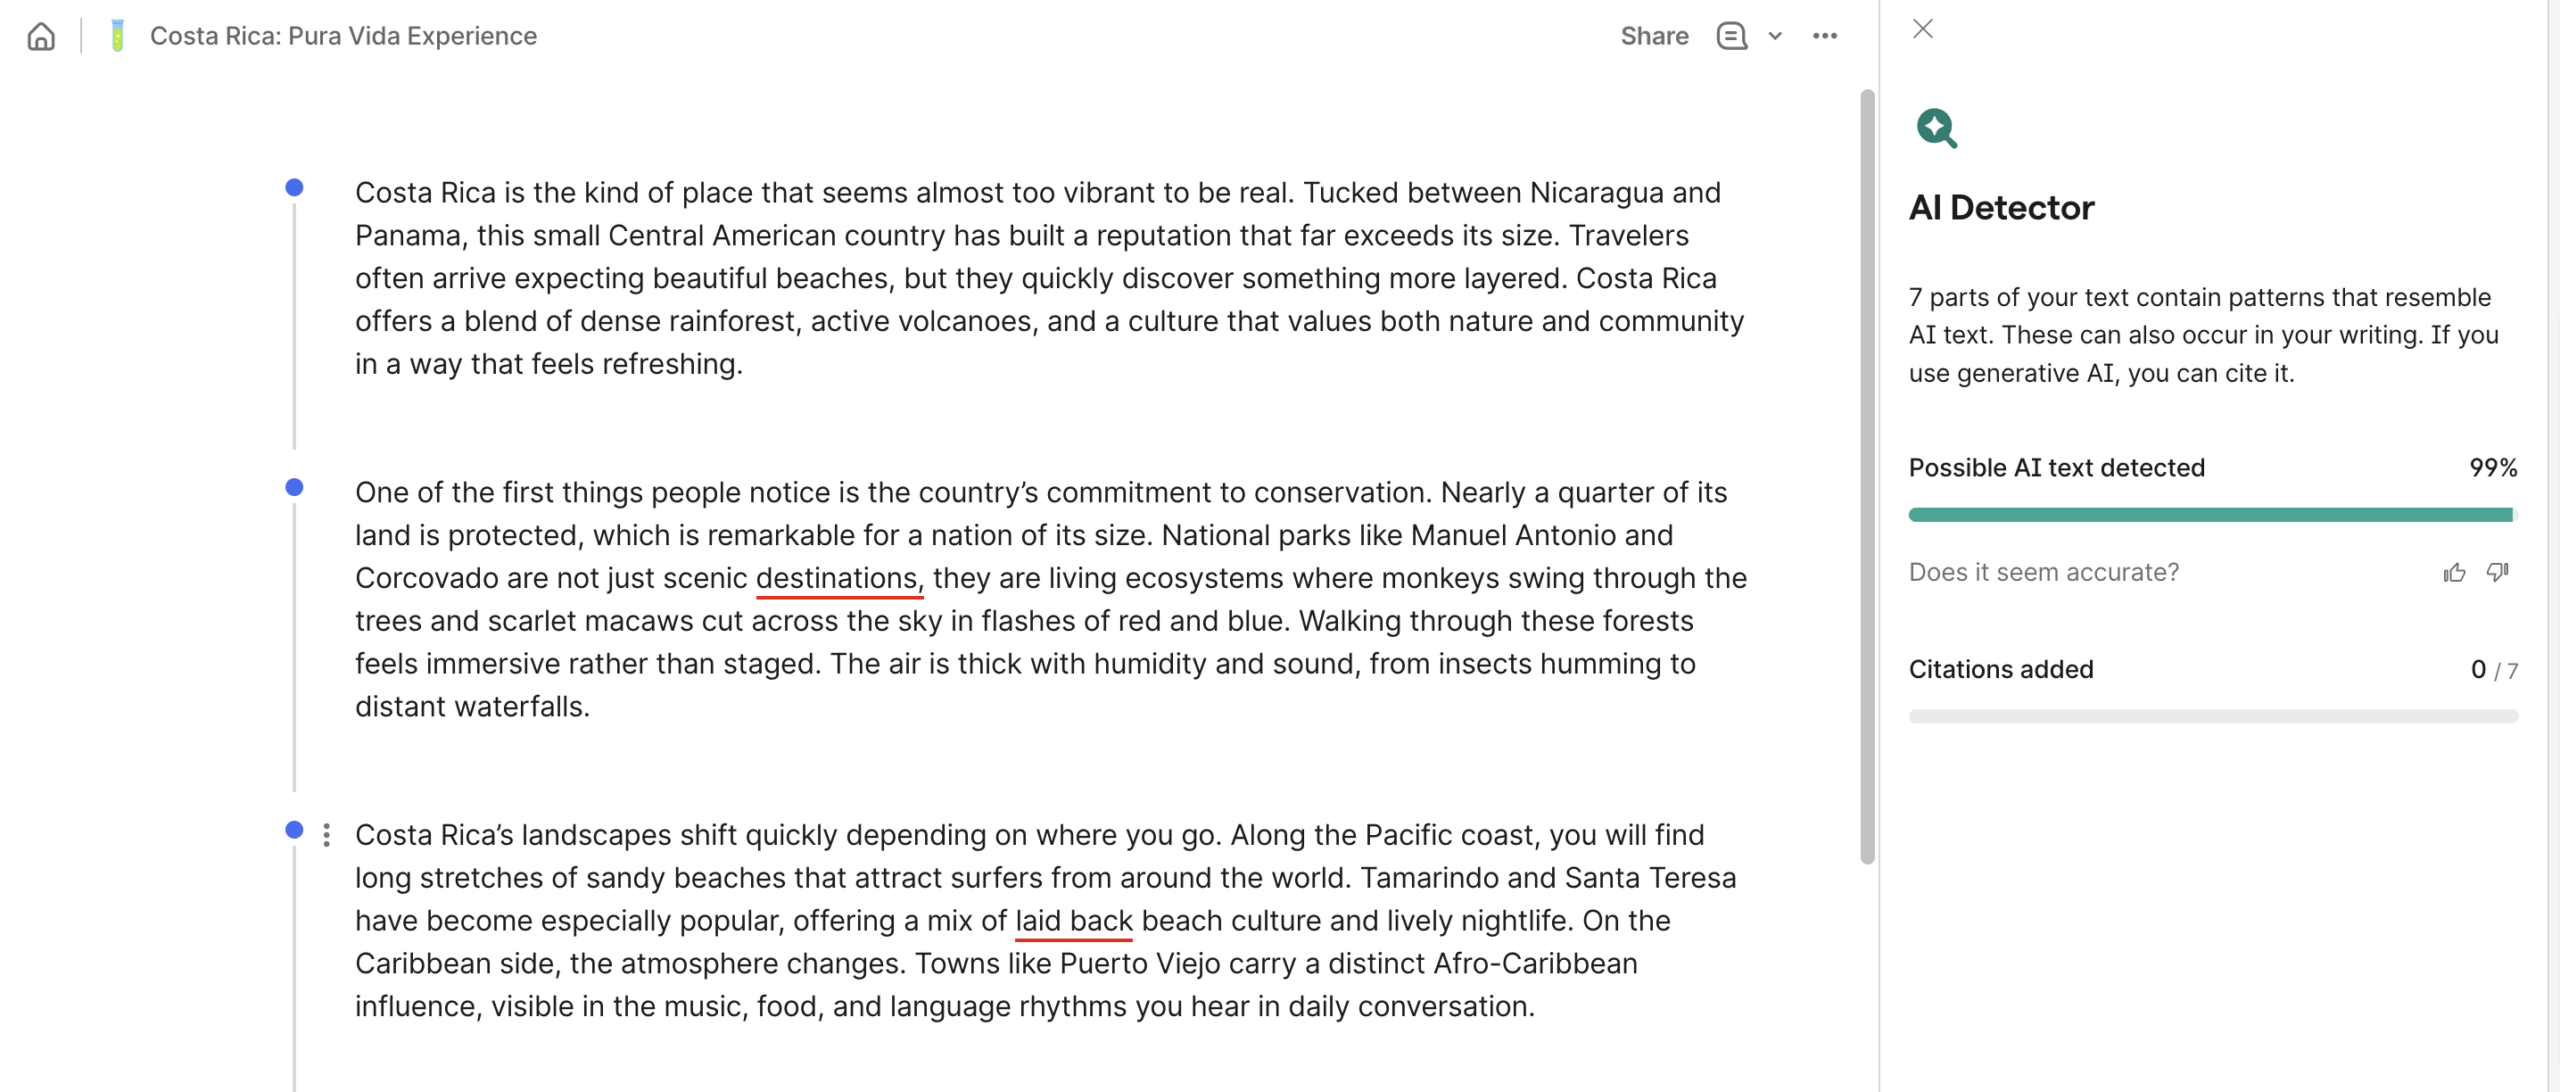Screen dimensions: 2560x1092
Task: Click underlined word "destinations,"
Action: (839, 578)
